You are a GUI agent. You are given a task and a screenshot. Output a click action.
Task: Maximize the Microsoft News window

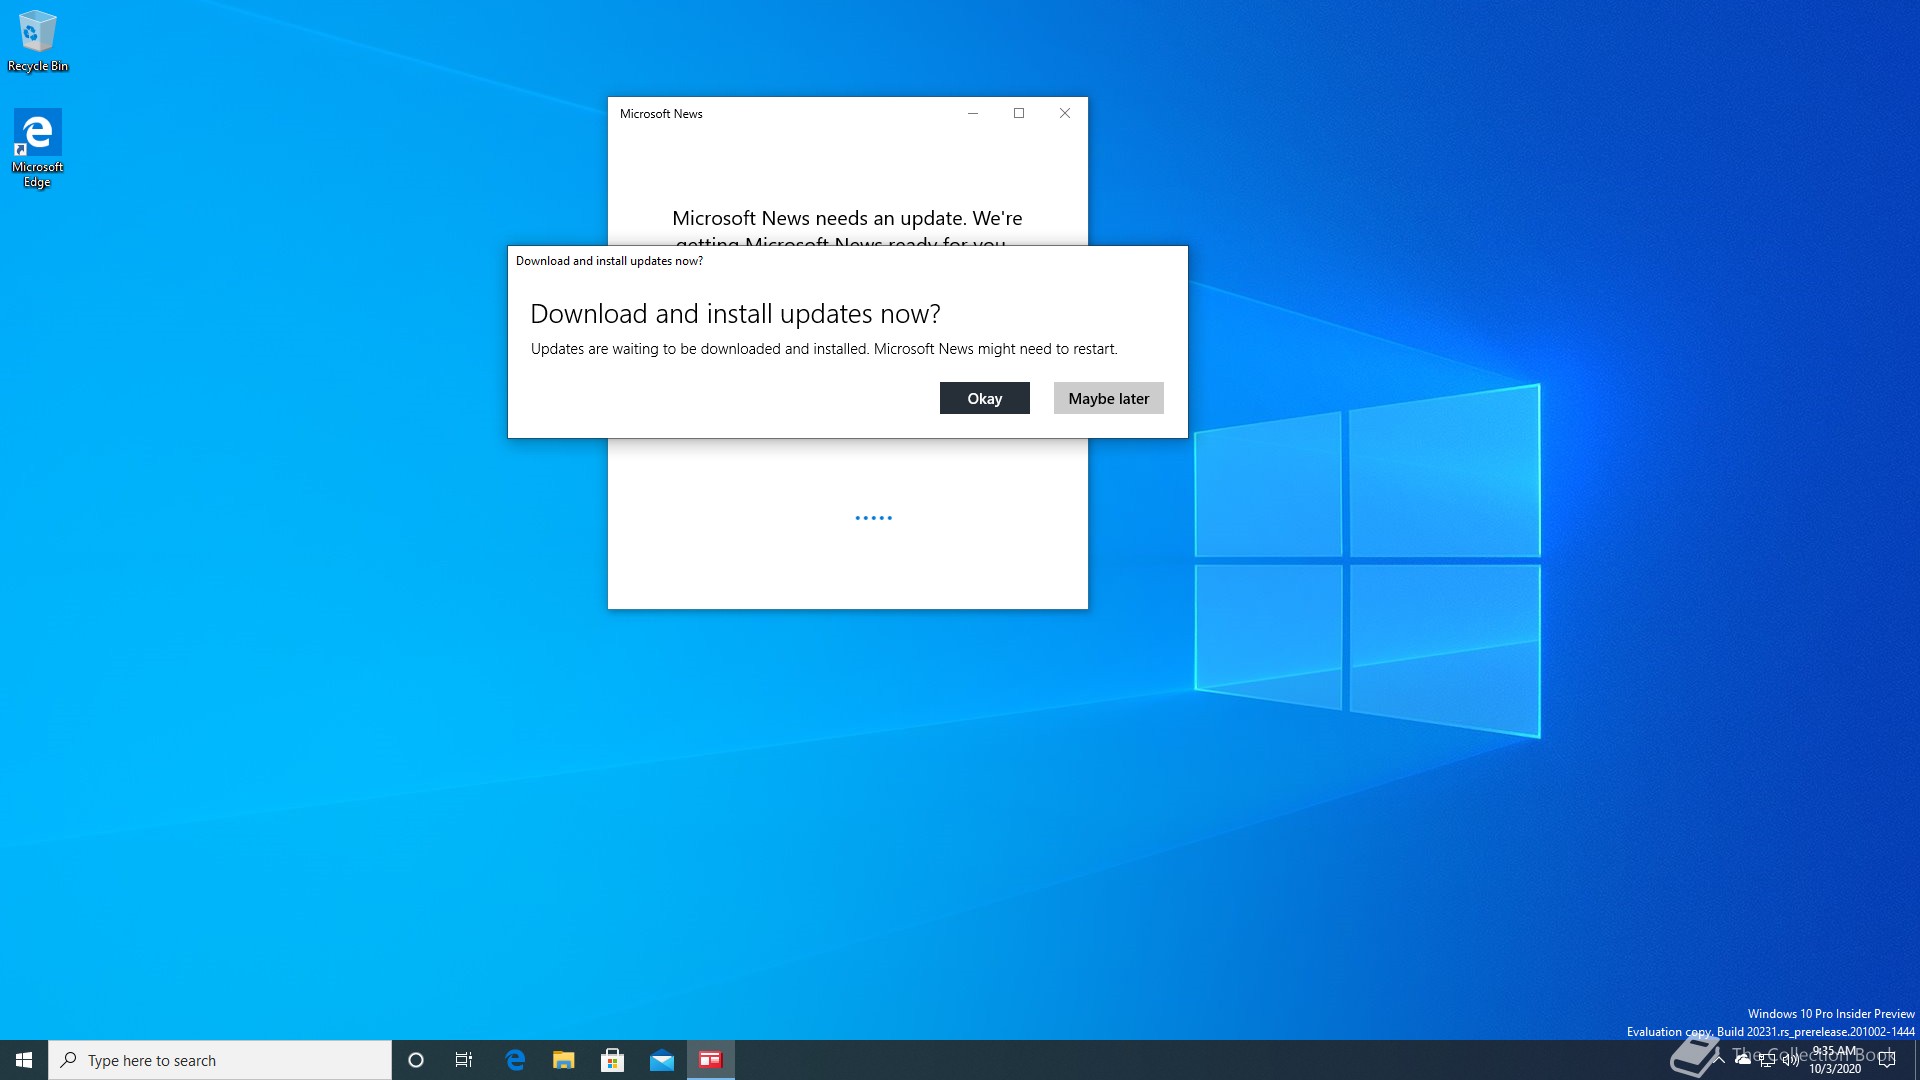1019,113
